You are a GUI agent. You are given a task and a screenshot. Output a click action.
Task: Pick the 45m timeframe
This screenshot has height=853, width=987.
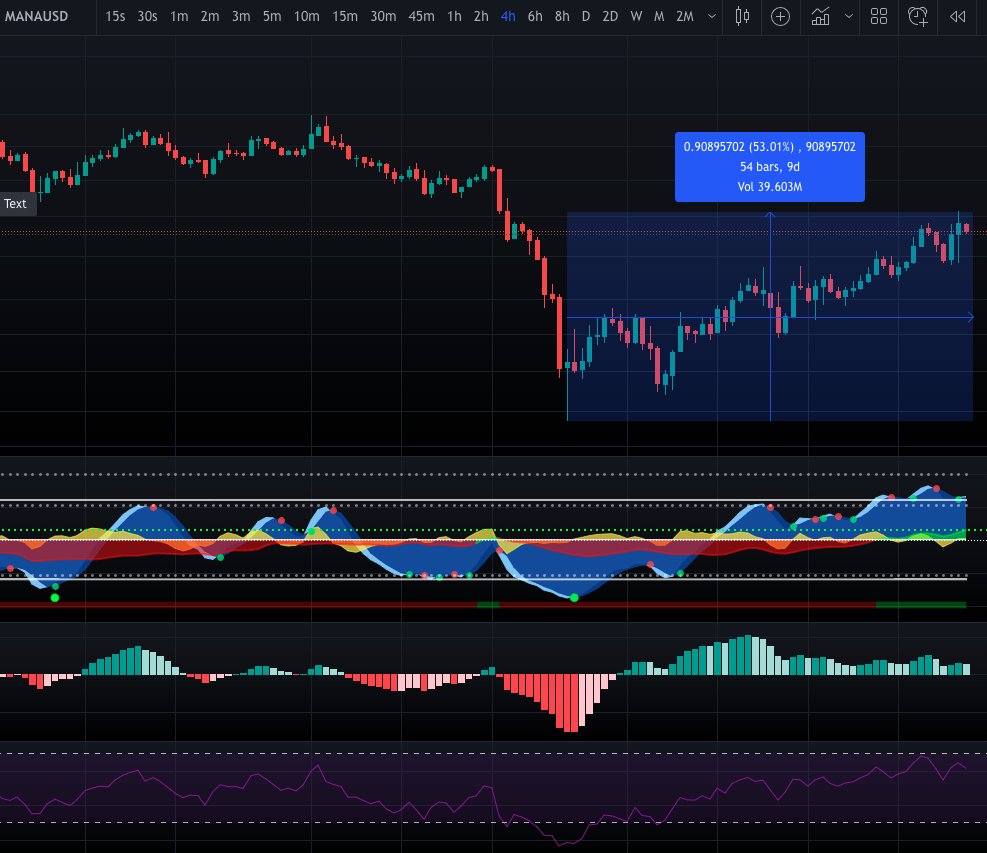tap(421, 16)
